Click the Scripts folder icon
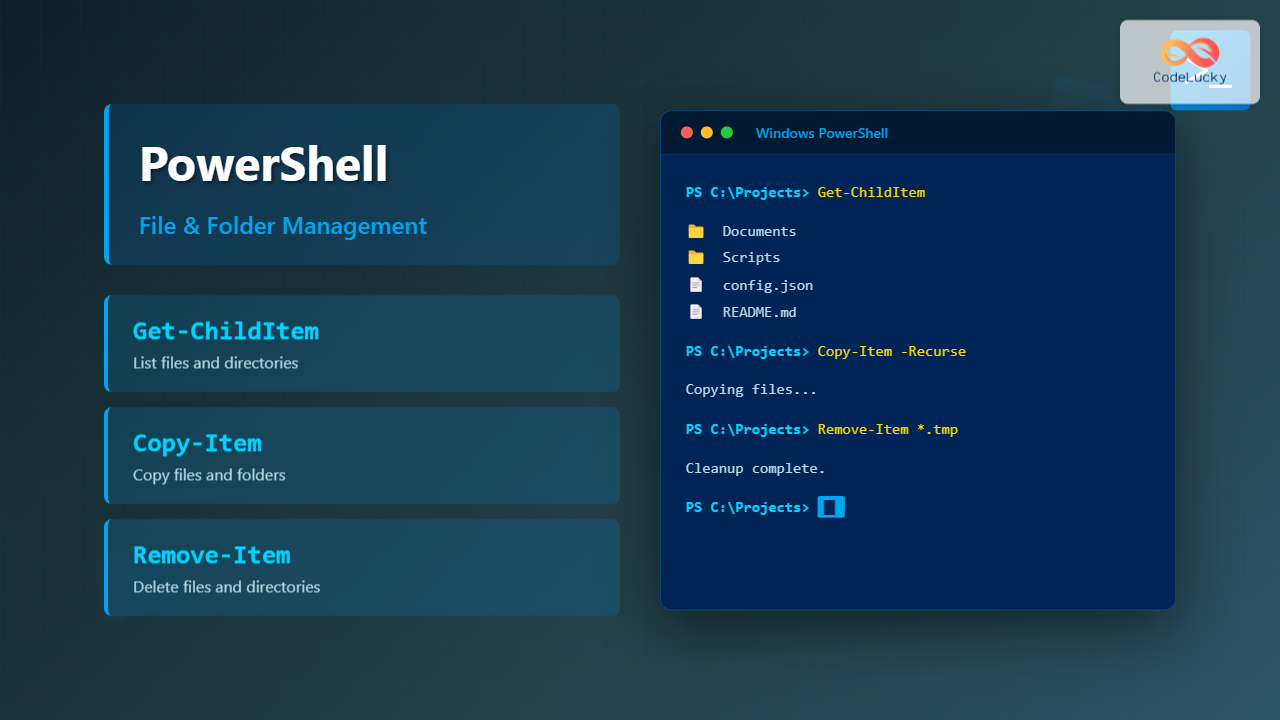 tap(696, 258)
